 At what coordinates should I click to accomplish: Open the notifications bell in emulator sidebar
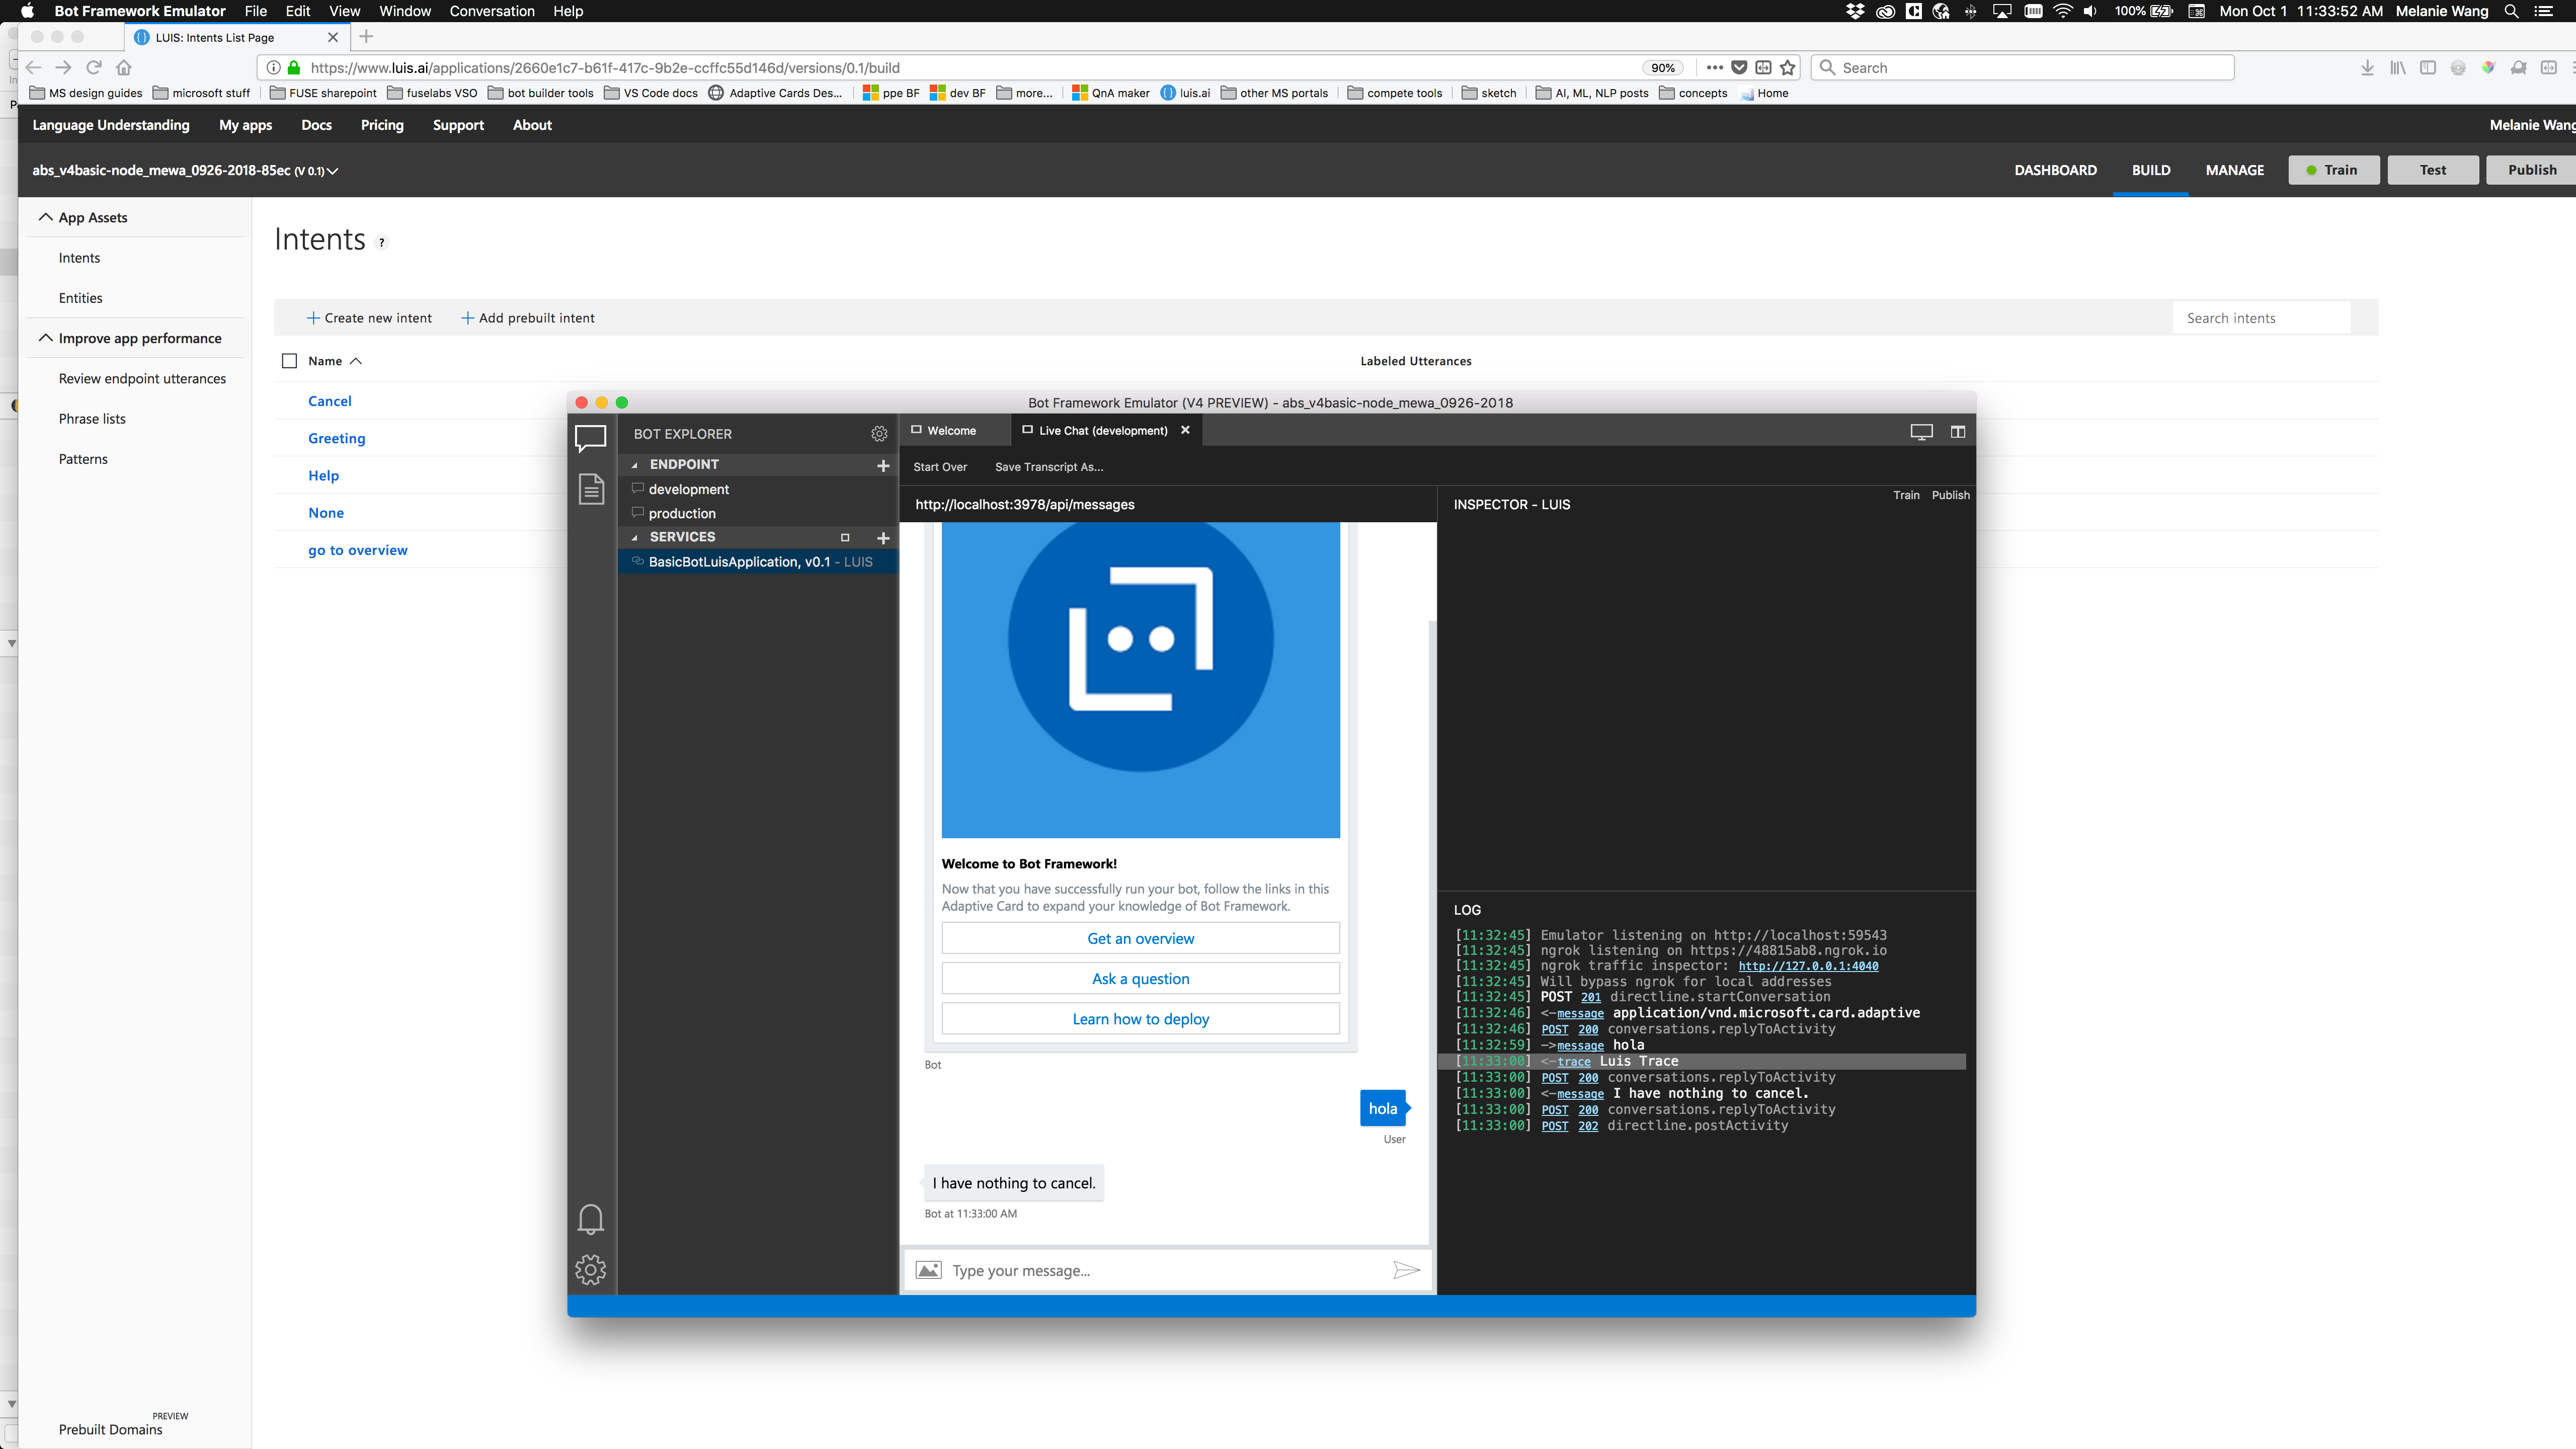pos(591,1219)
